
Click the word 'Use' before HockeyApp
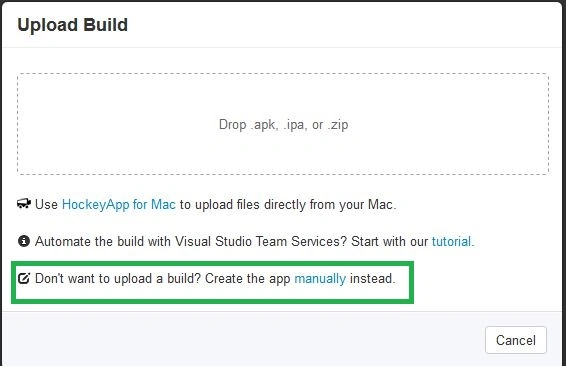click(x=46, y=204)
